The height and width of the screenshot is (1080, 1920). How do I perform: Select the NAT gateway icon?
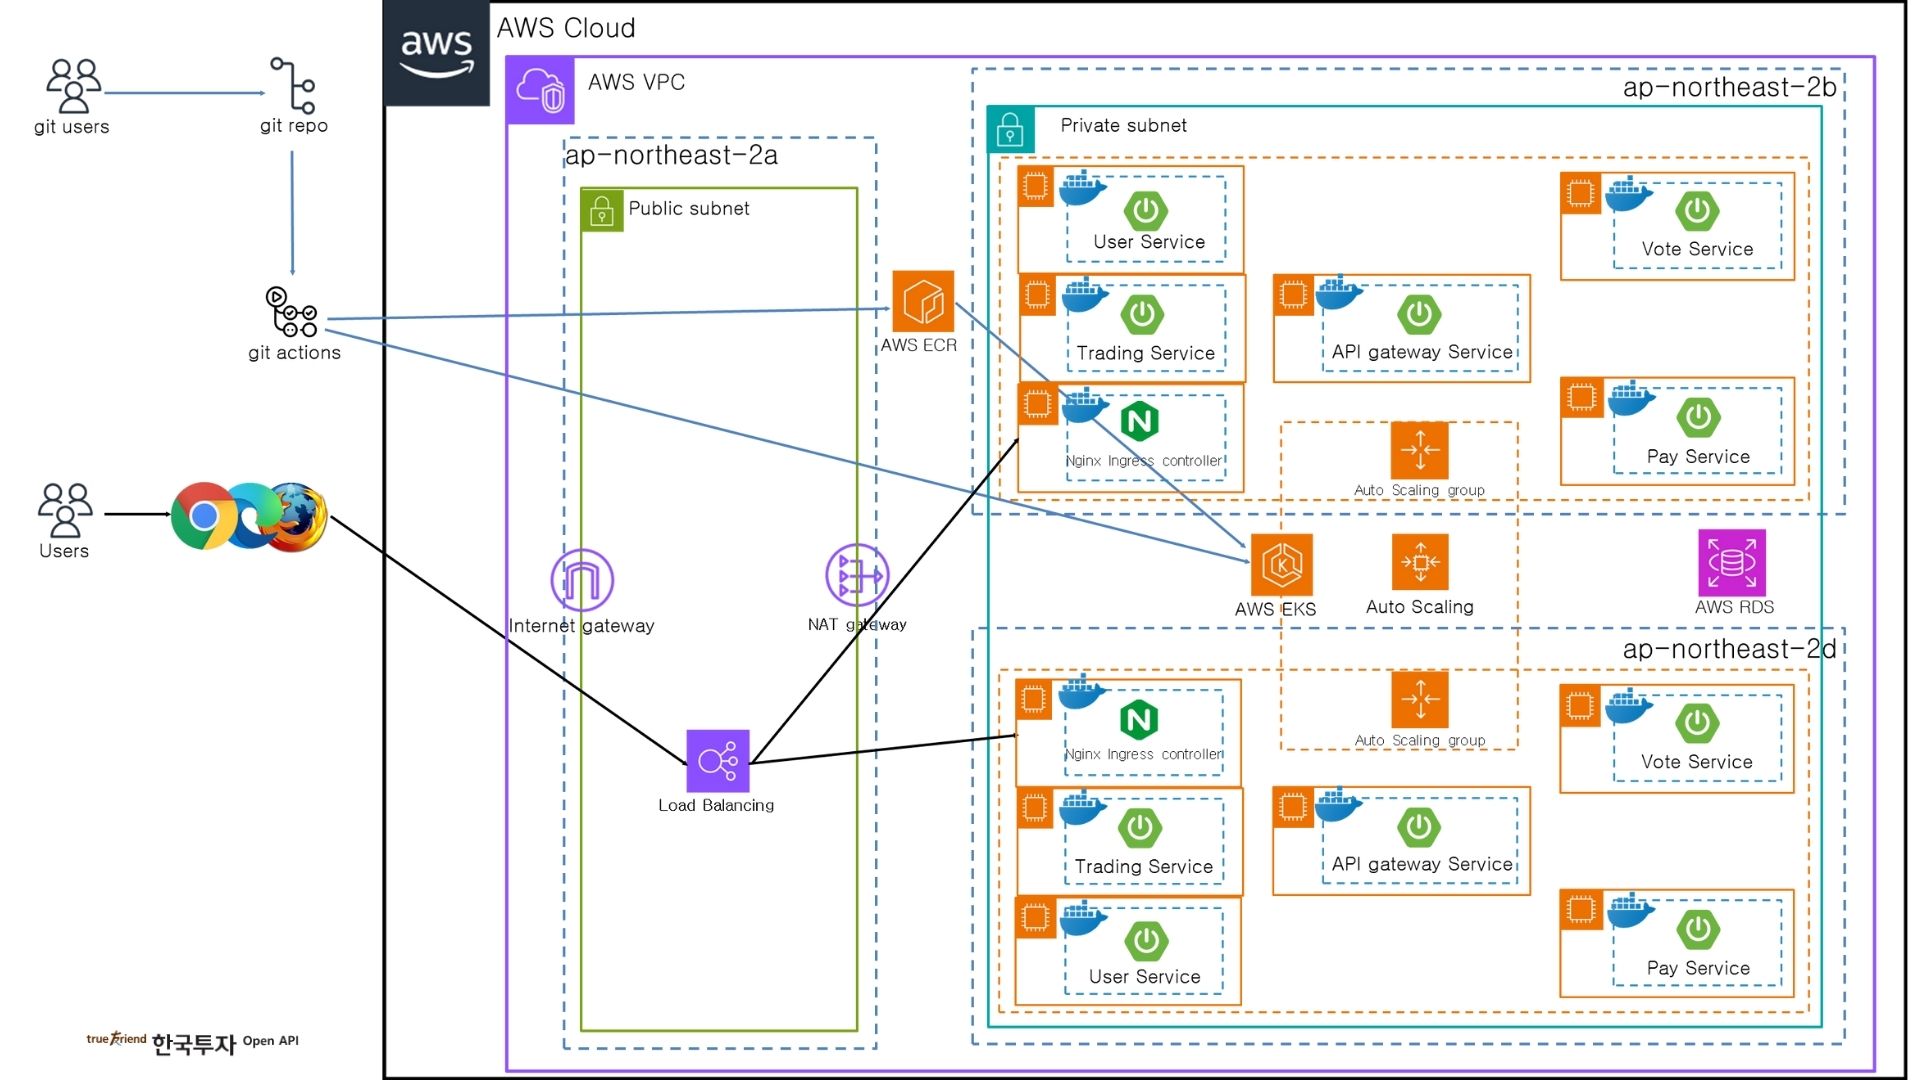(856, 576)
